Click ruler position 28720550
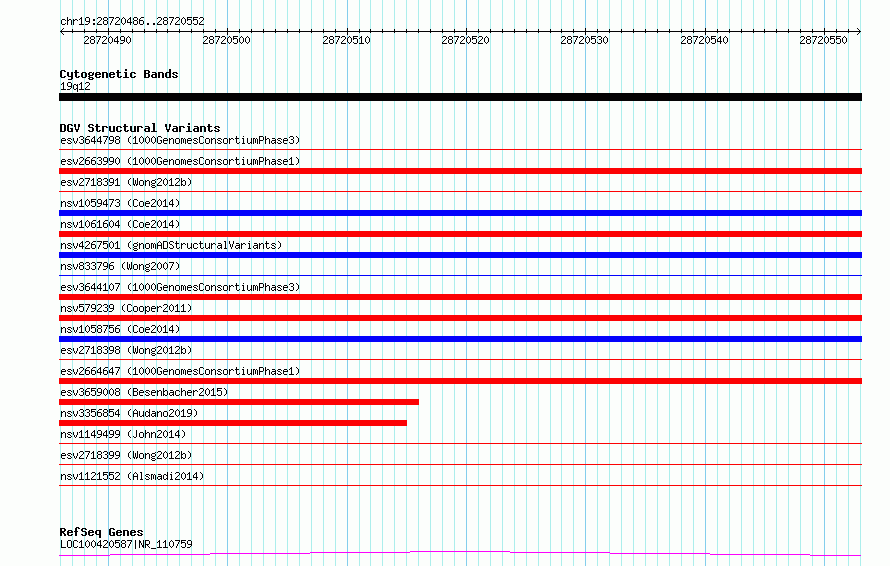Viewport: 890px width, 566px height. pyautogui.click(x=824, y=40)
